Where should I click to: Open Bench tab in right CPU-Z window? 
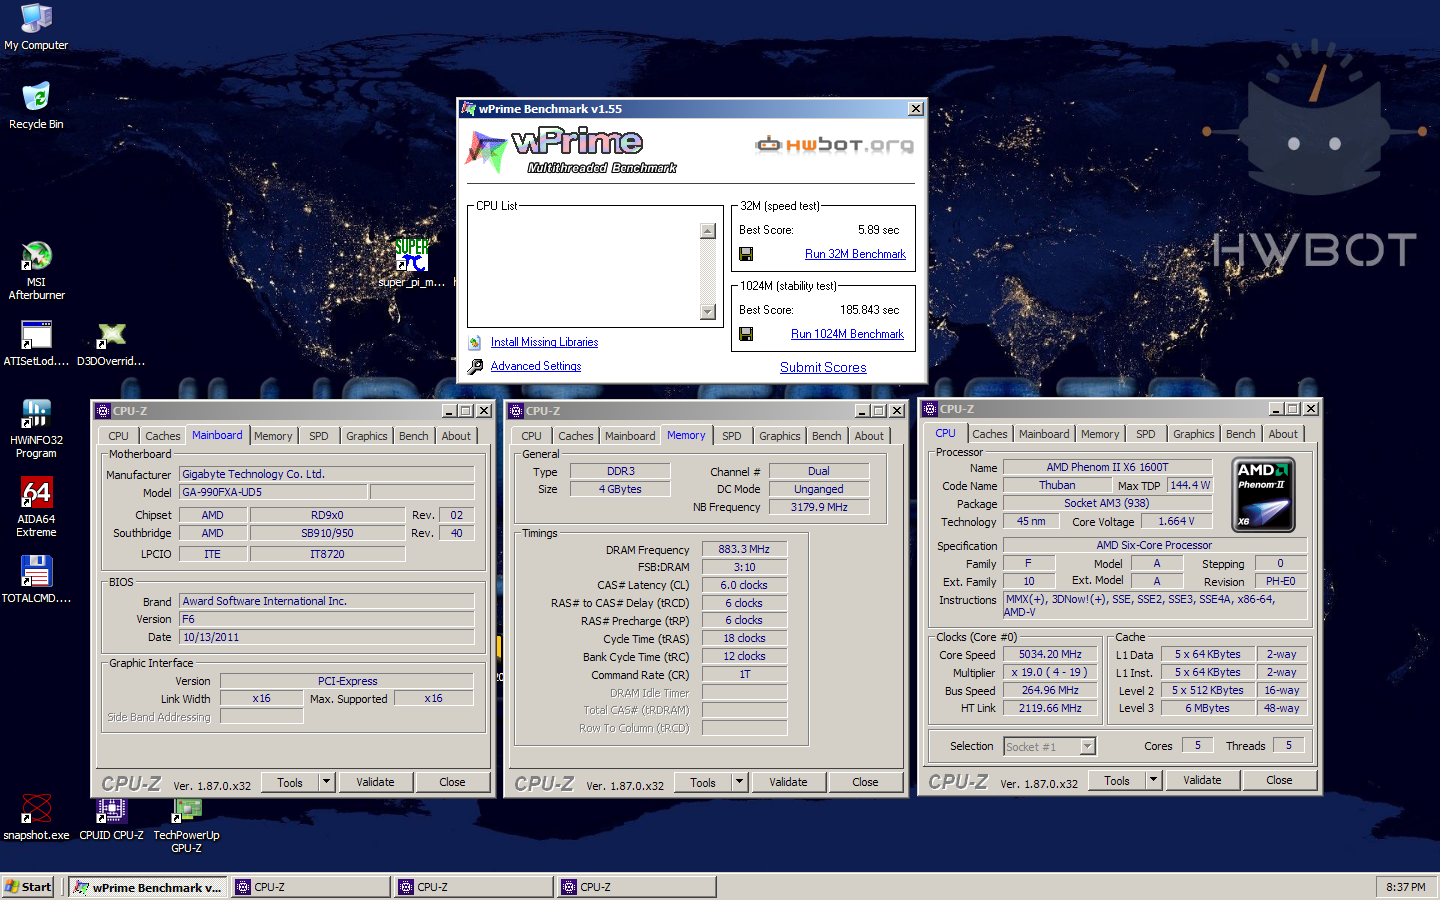click(1241, 434)
